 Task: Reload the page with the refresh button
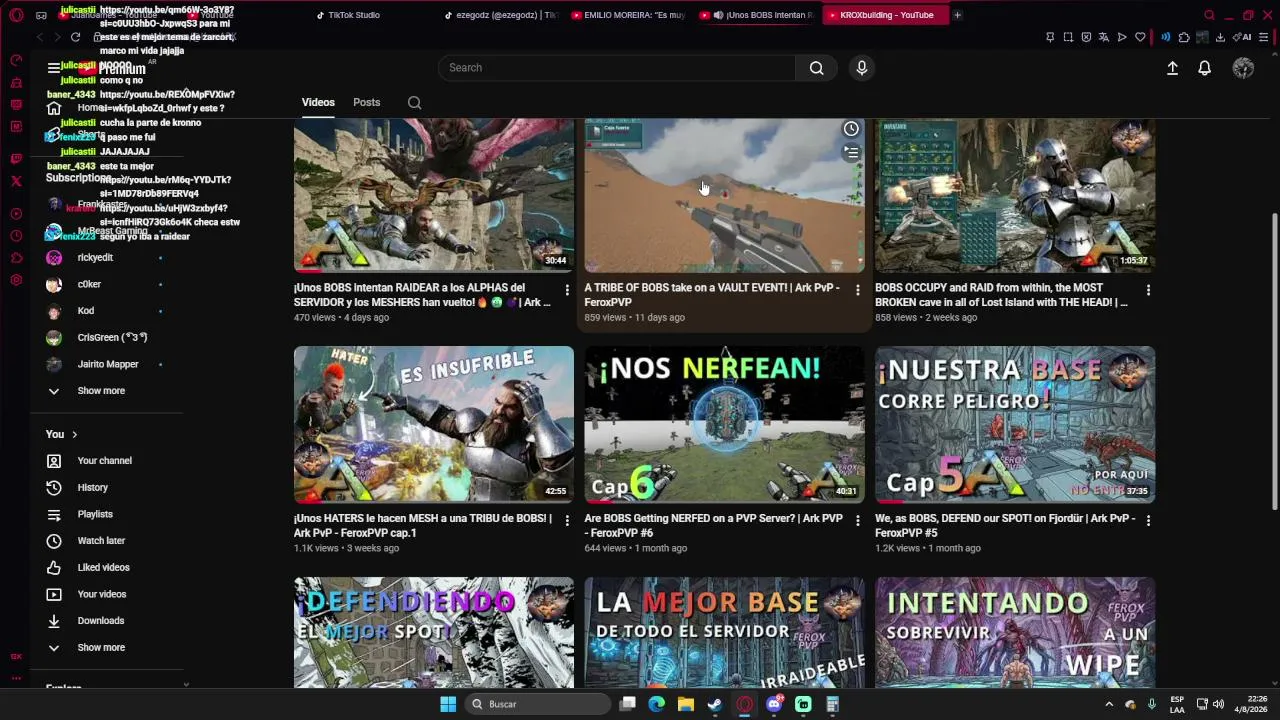(x=75, y=37)
